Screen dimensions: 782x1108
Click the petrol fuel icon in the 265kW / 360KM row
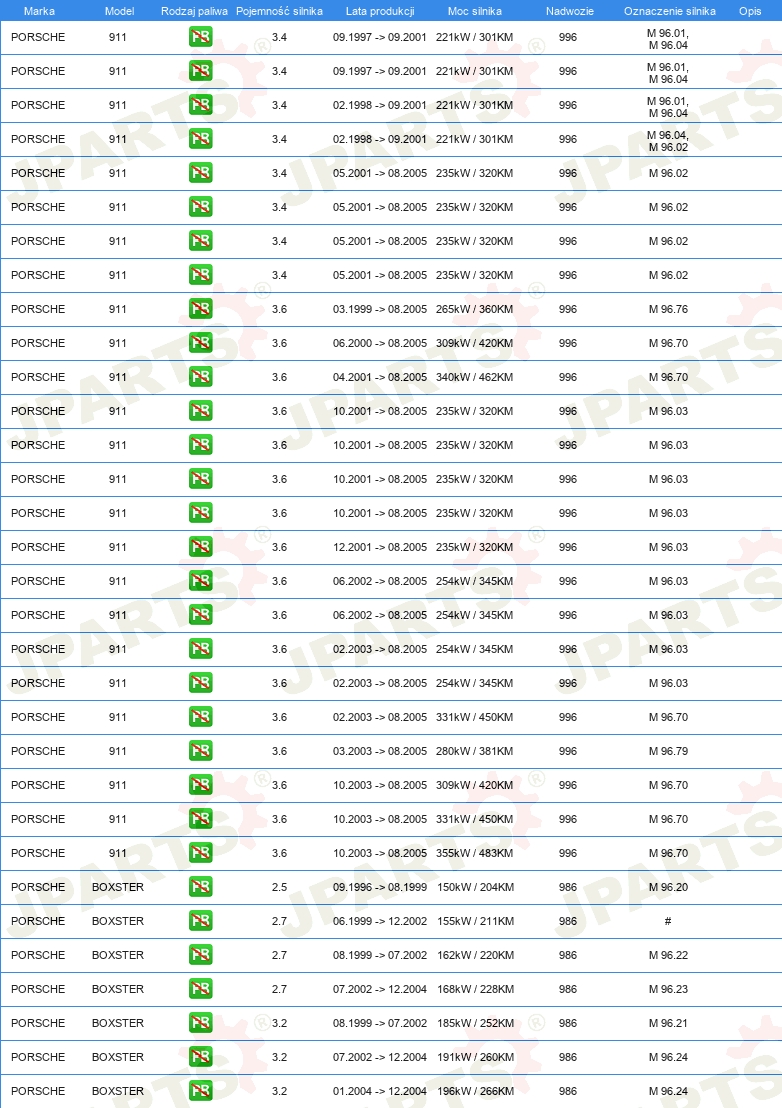(201, 309)
